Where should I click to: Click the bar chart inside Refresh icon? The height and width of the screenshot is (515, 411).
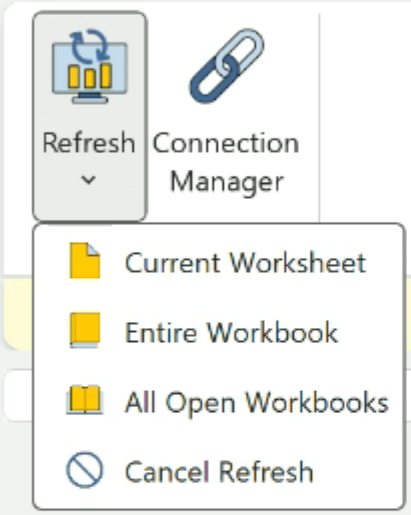pyautogui.click(x=90, y=75)
